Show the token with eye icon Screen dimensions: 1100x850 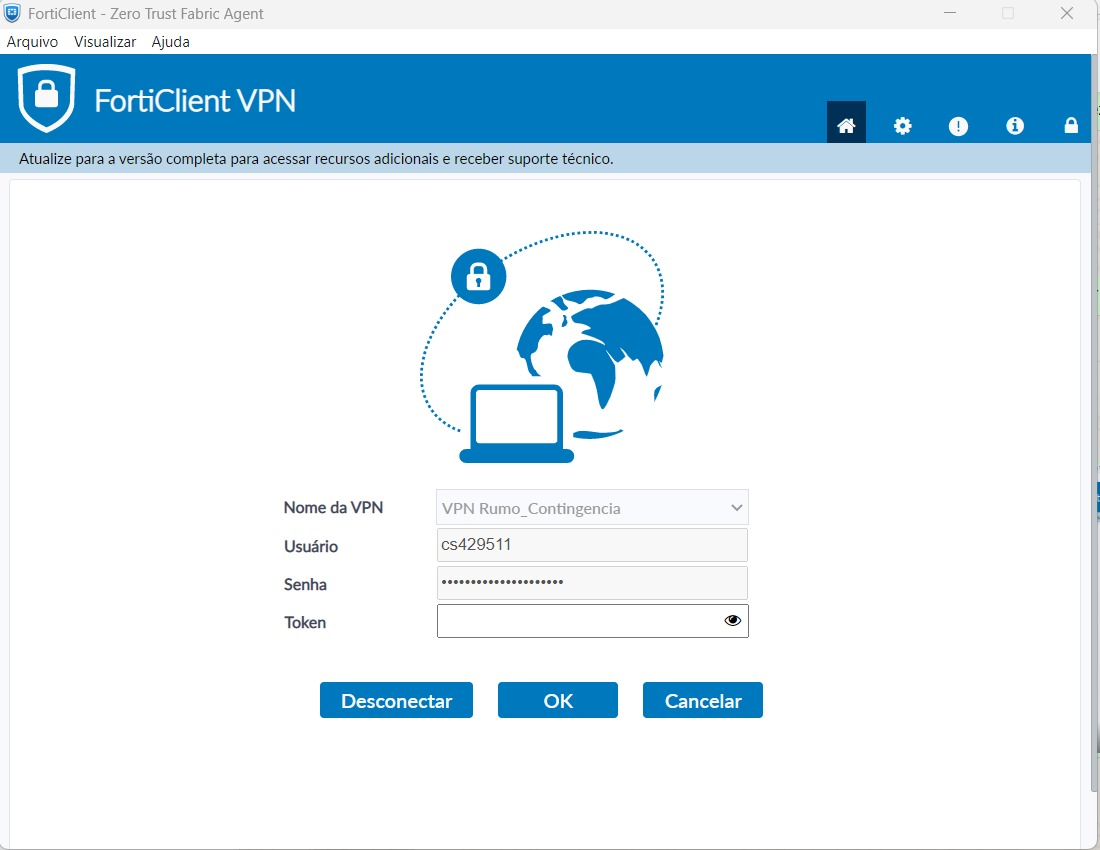[x=732, y=621]
